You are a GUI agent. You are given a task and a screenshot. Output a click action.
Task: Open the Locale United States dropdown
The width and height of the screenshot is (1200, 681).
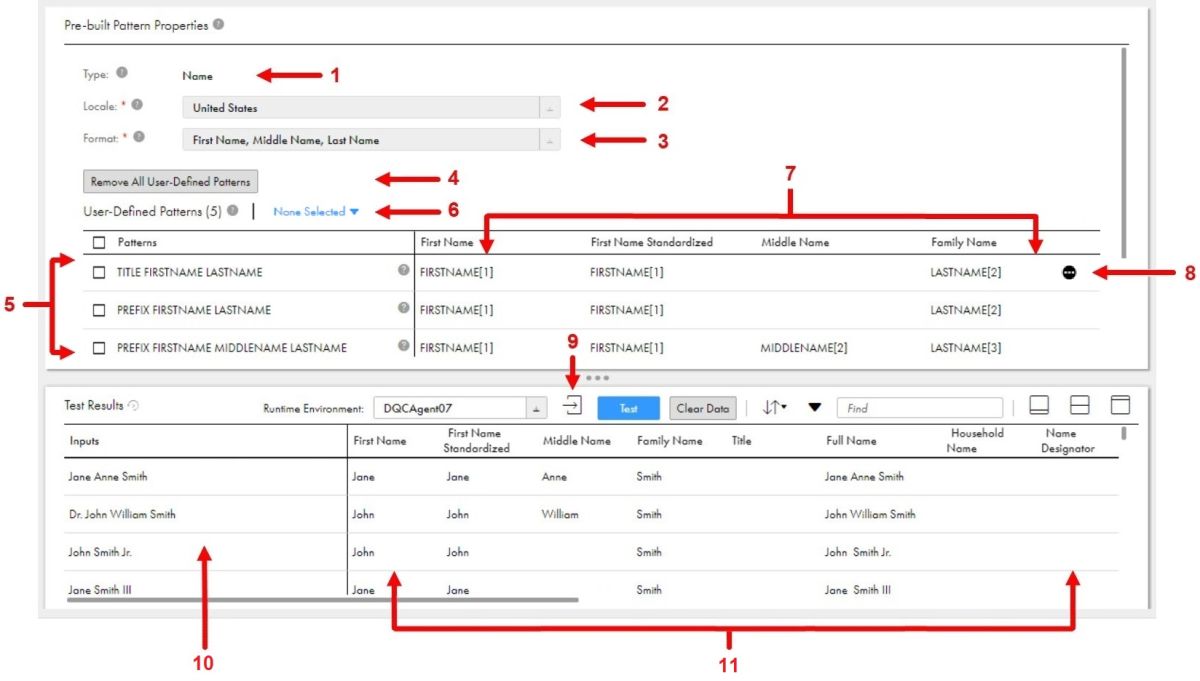point(371,108)
